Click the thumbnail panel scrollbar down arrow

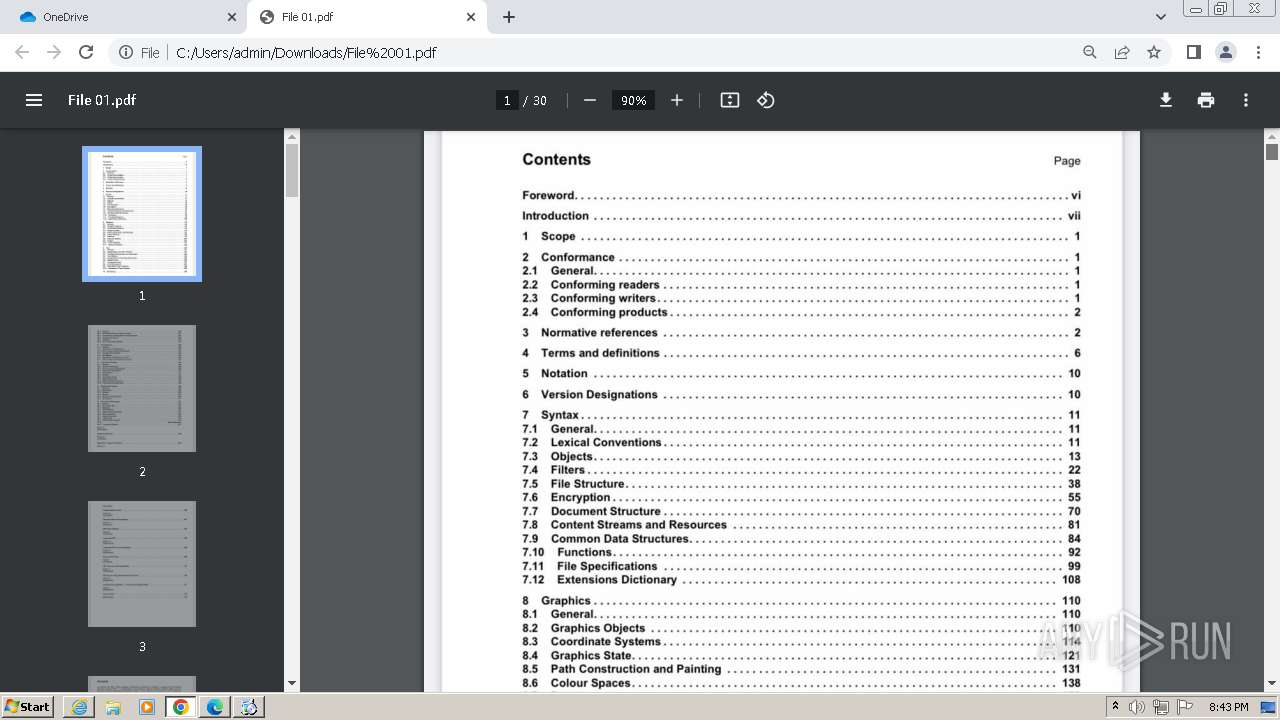(292, 684)
